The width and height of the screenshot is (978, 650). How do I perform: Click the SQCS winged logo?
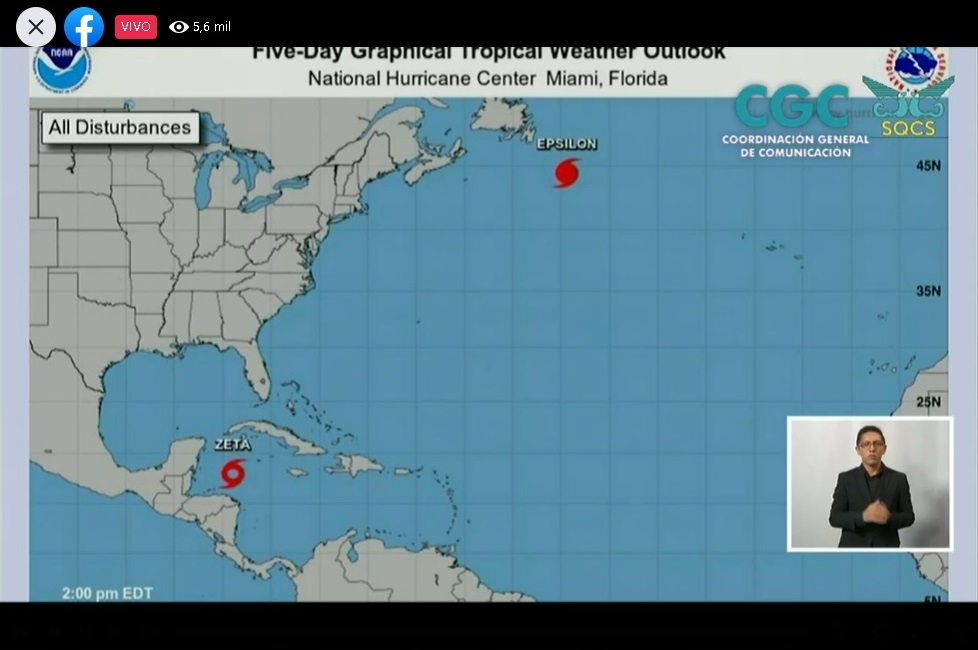click(908, 108)
